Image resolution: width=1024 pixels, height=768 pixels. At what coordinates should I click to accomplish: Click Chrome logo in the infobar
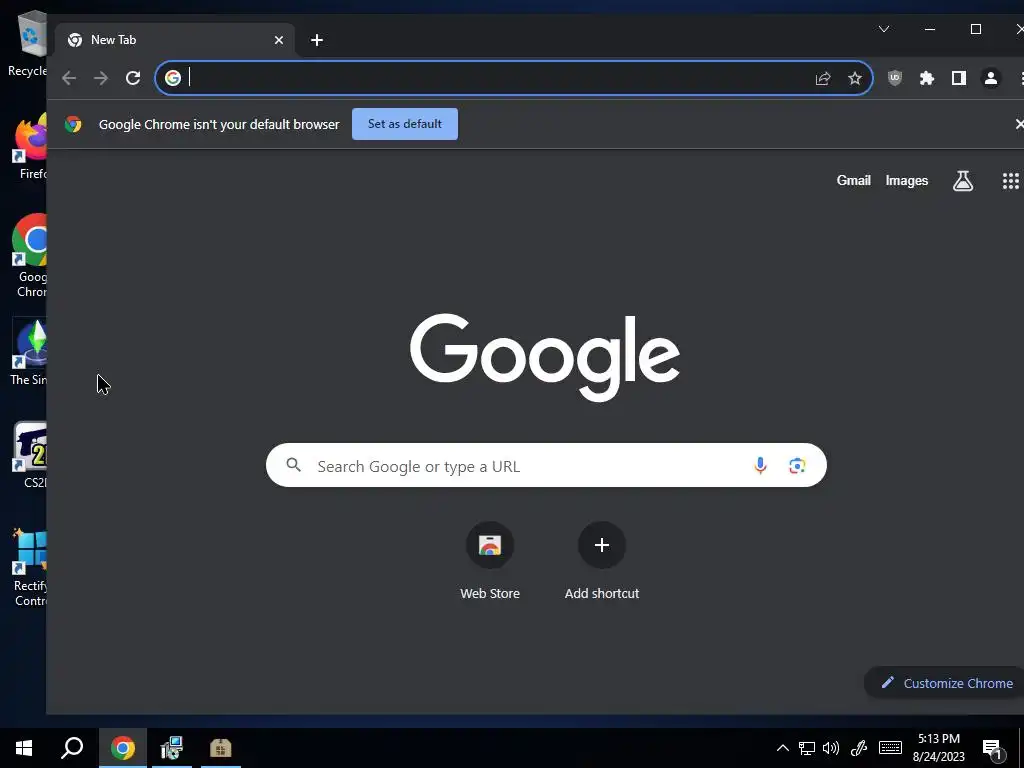[73, 124]
